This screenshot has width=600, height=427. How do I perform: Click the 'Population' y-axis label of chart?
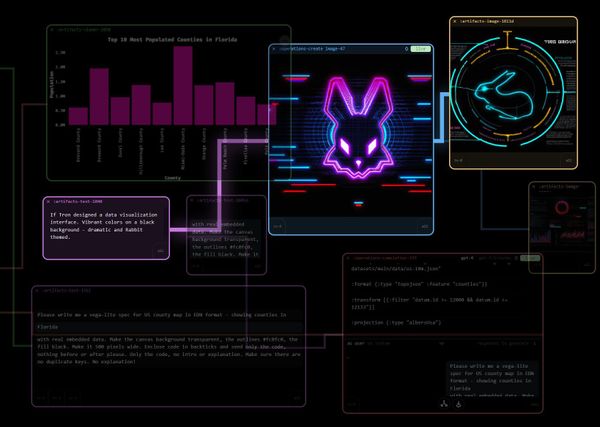[x=52, y=85]
